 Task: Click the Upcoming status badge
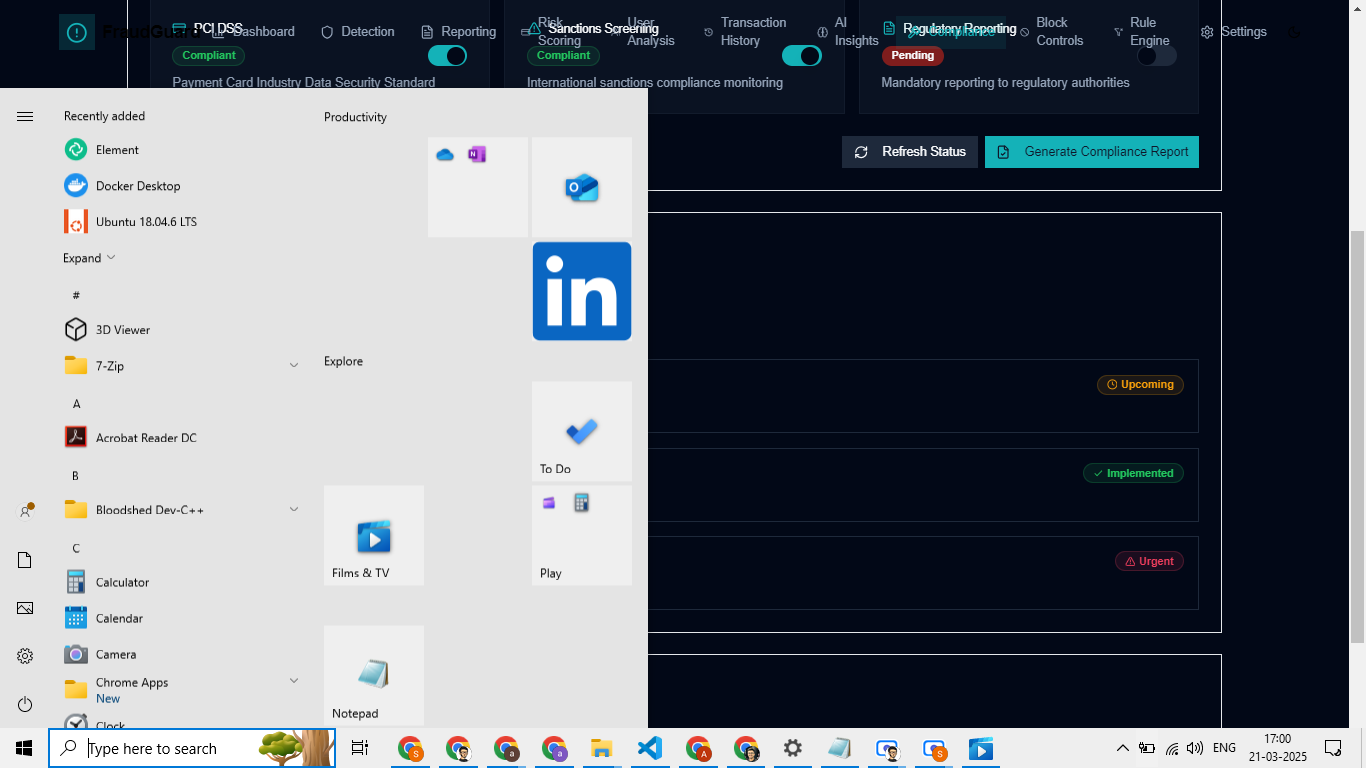pos(1140,385)
